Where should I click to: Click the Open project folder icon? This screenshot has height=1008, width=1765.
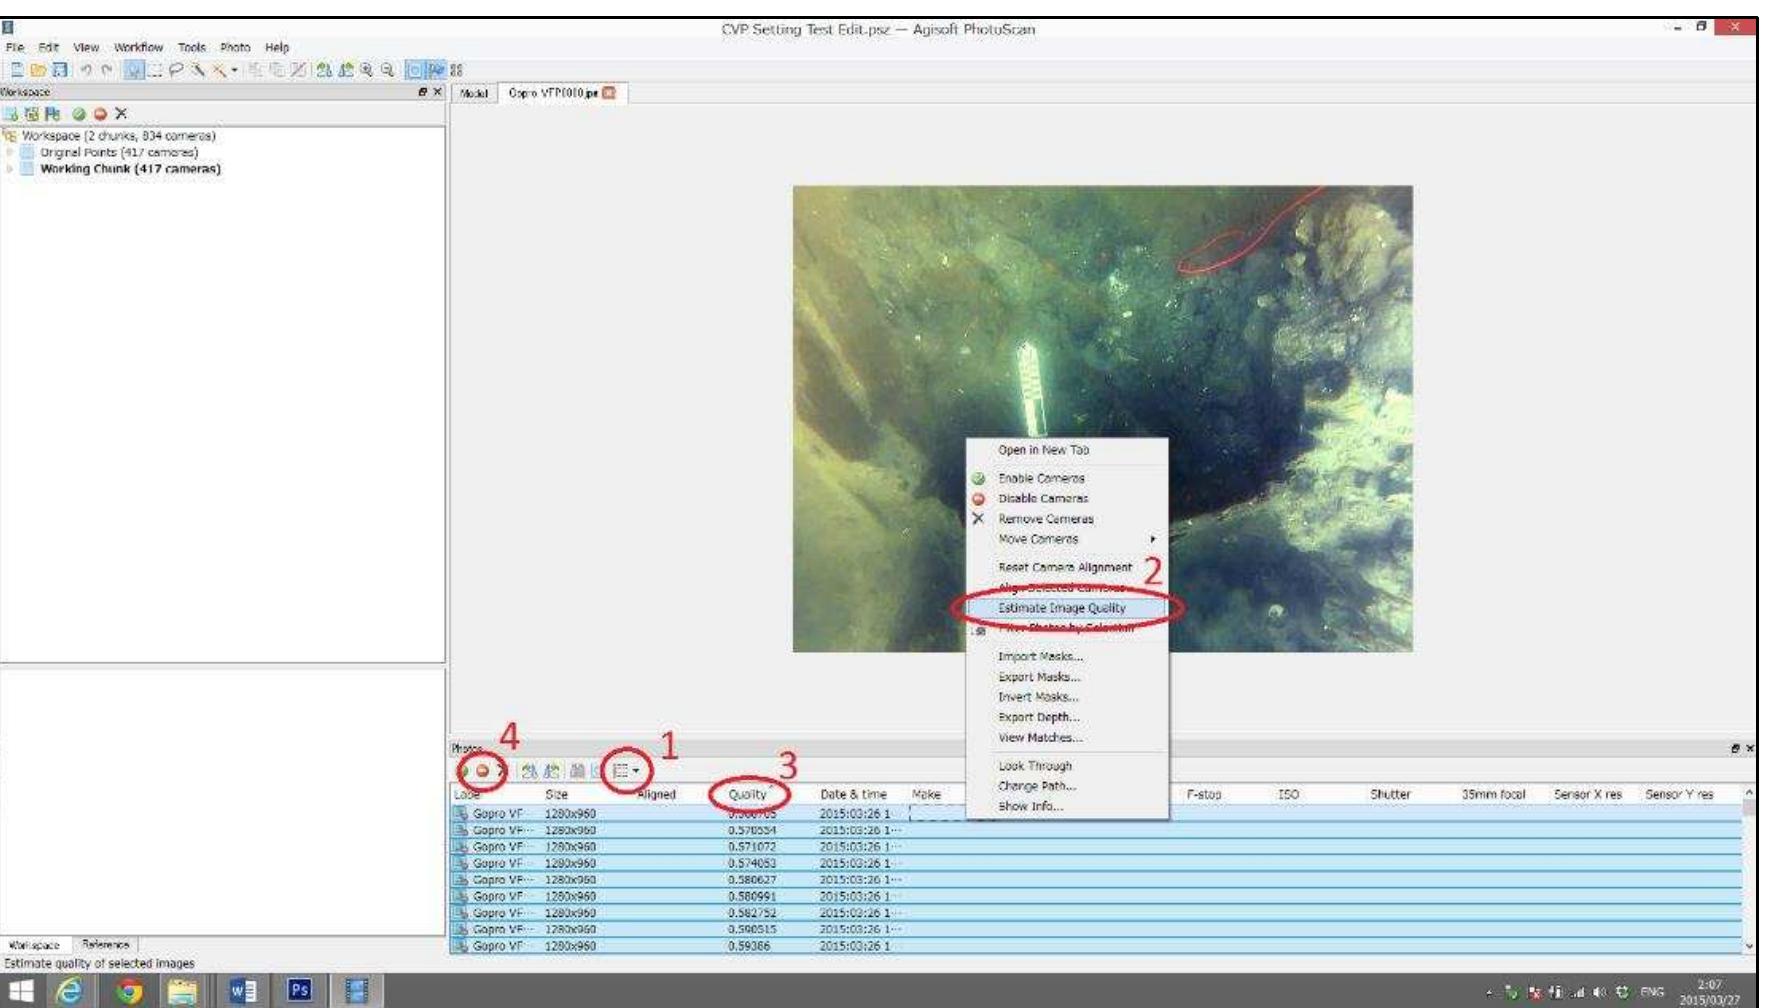tap(38, 70)
